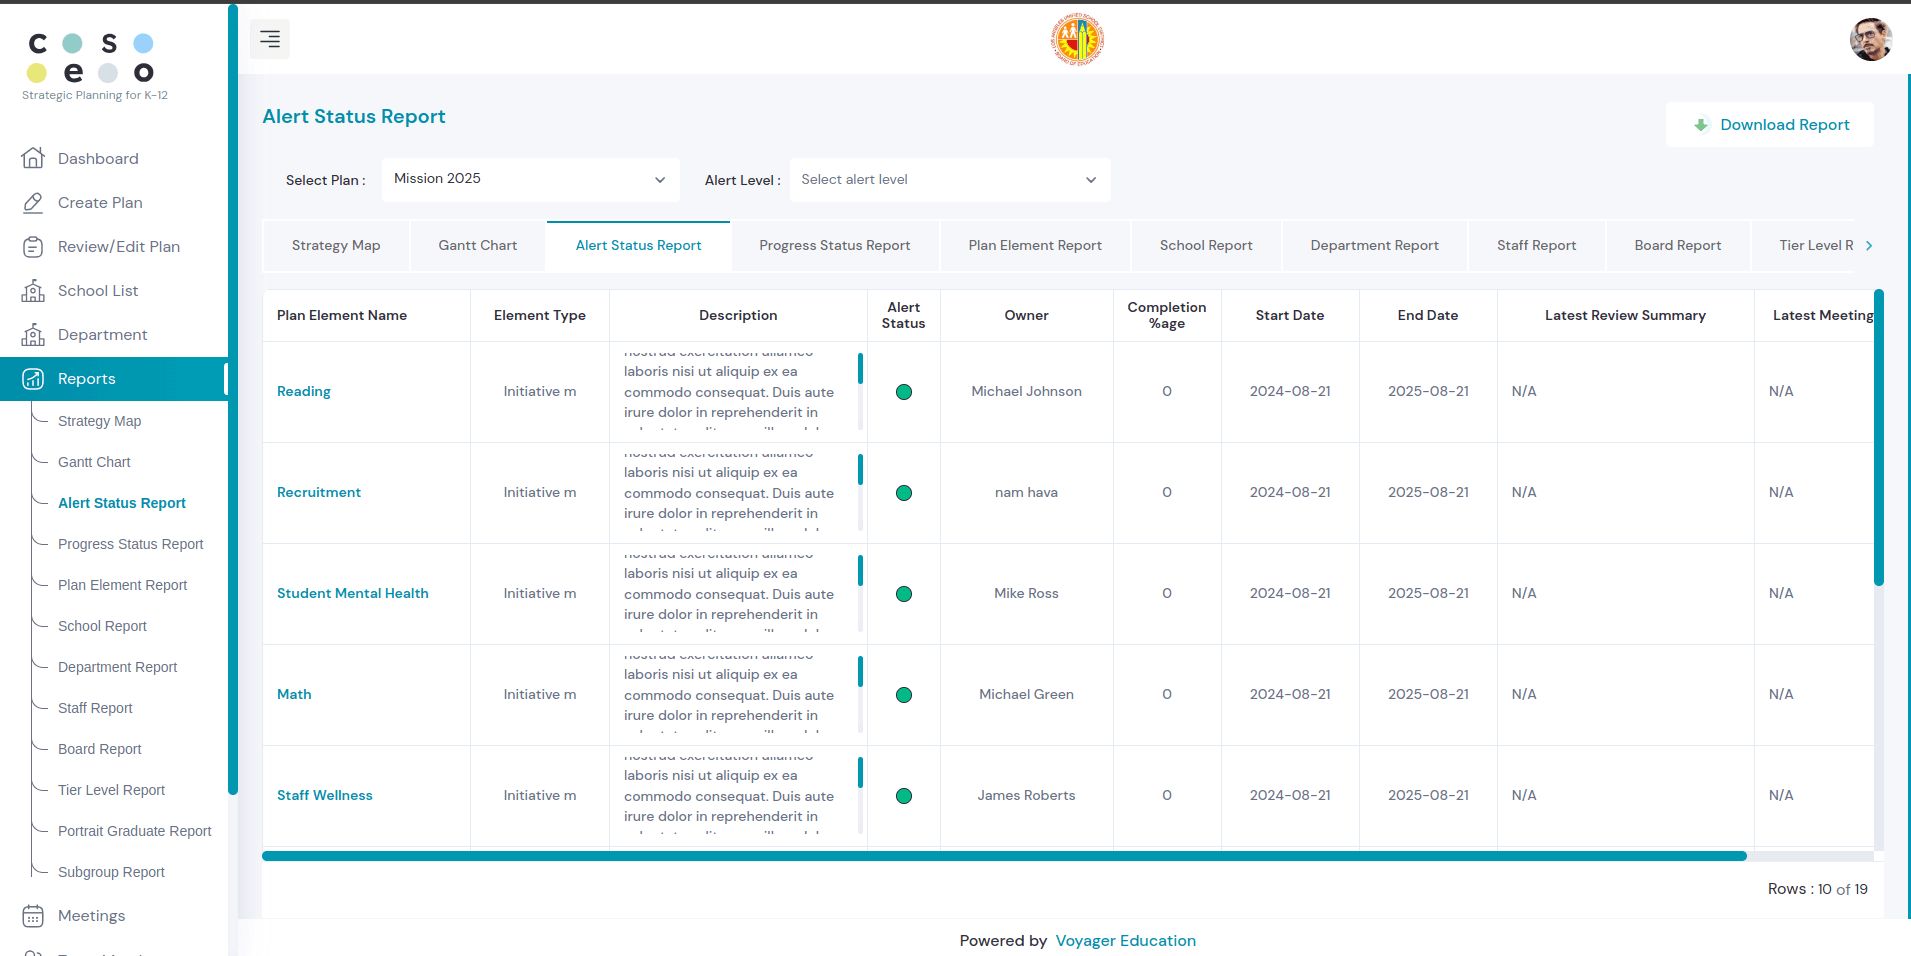
Task: Open the Select Plan dropdown
Action: [530, 180]
